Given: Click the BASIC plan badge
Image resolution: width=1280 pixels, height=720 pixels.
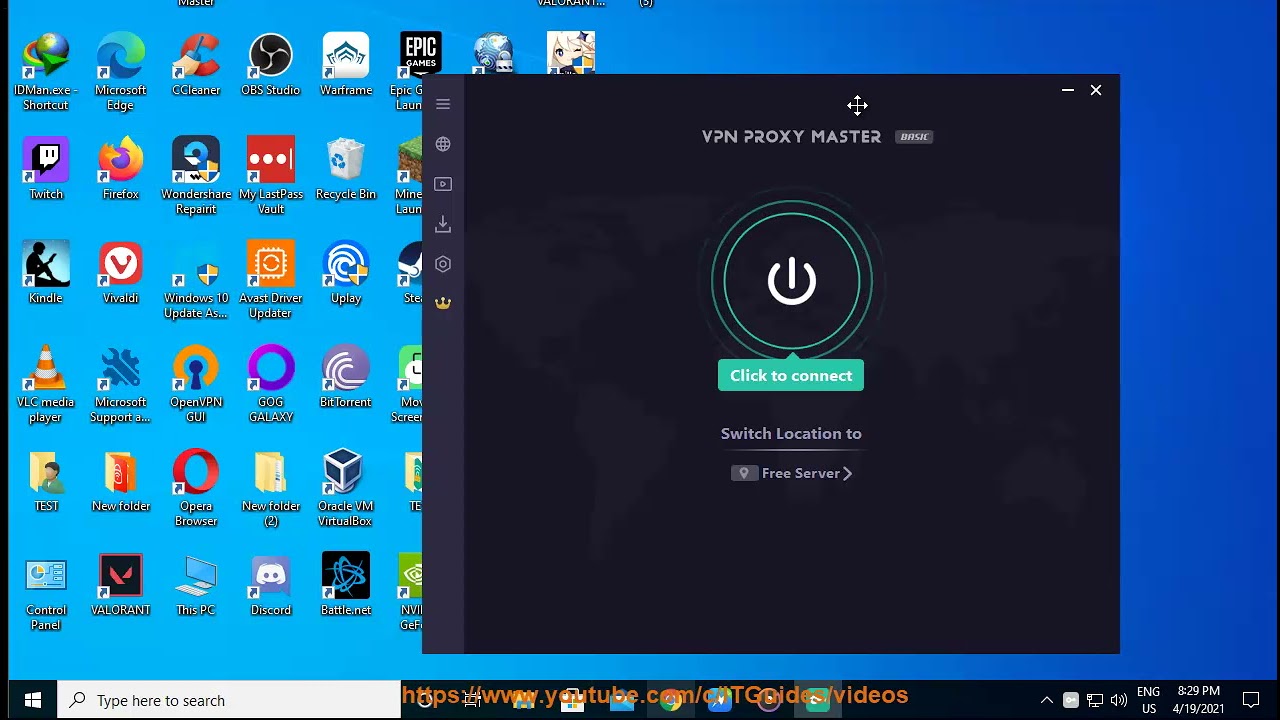Looking at the screenshot, I should coord(914,137).
